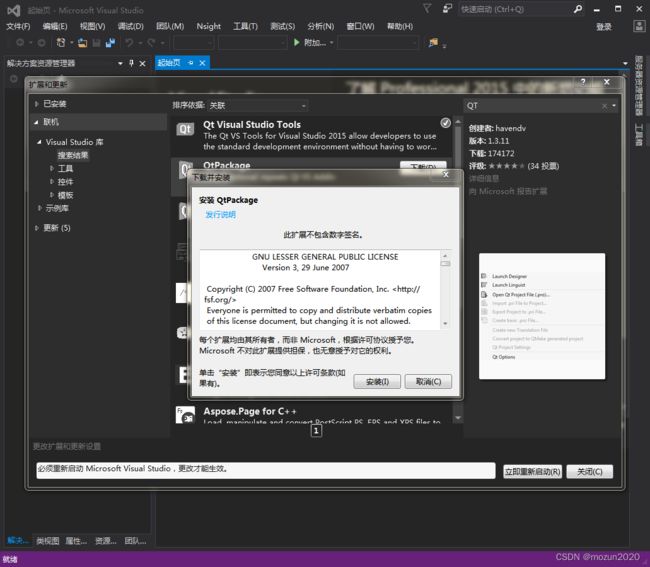Open the Window (窗口) menu
Image resolution: width=650 pixels, height=567 pixels.
click(x=360, y=27)
